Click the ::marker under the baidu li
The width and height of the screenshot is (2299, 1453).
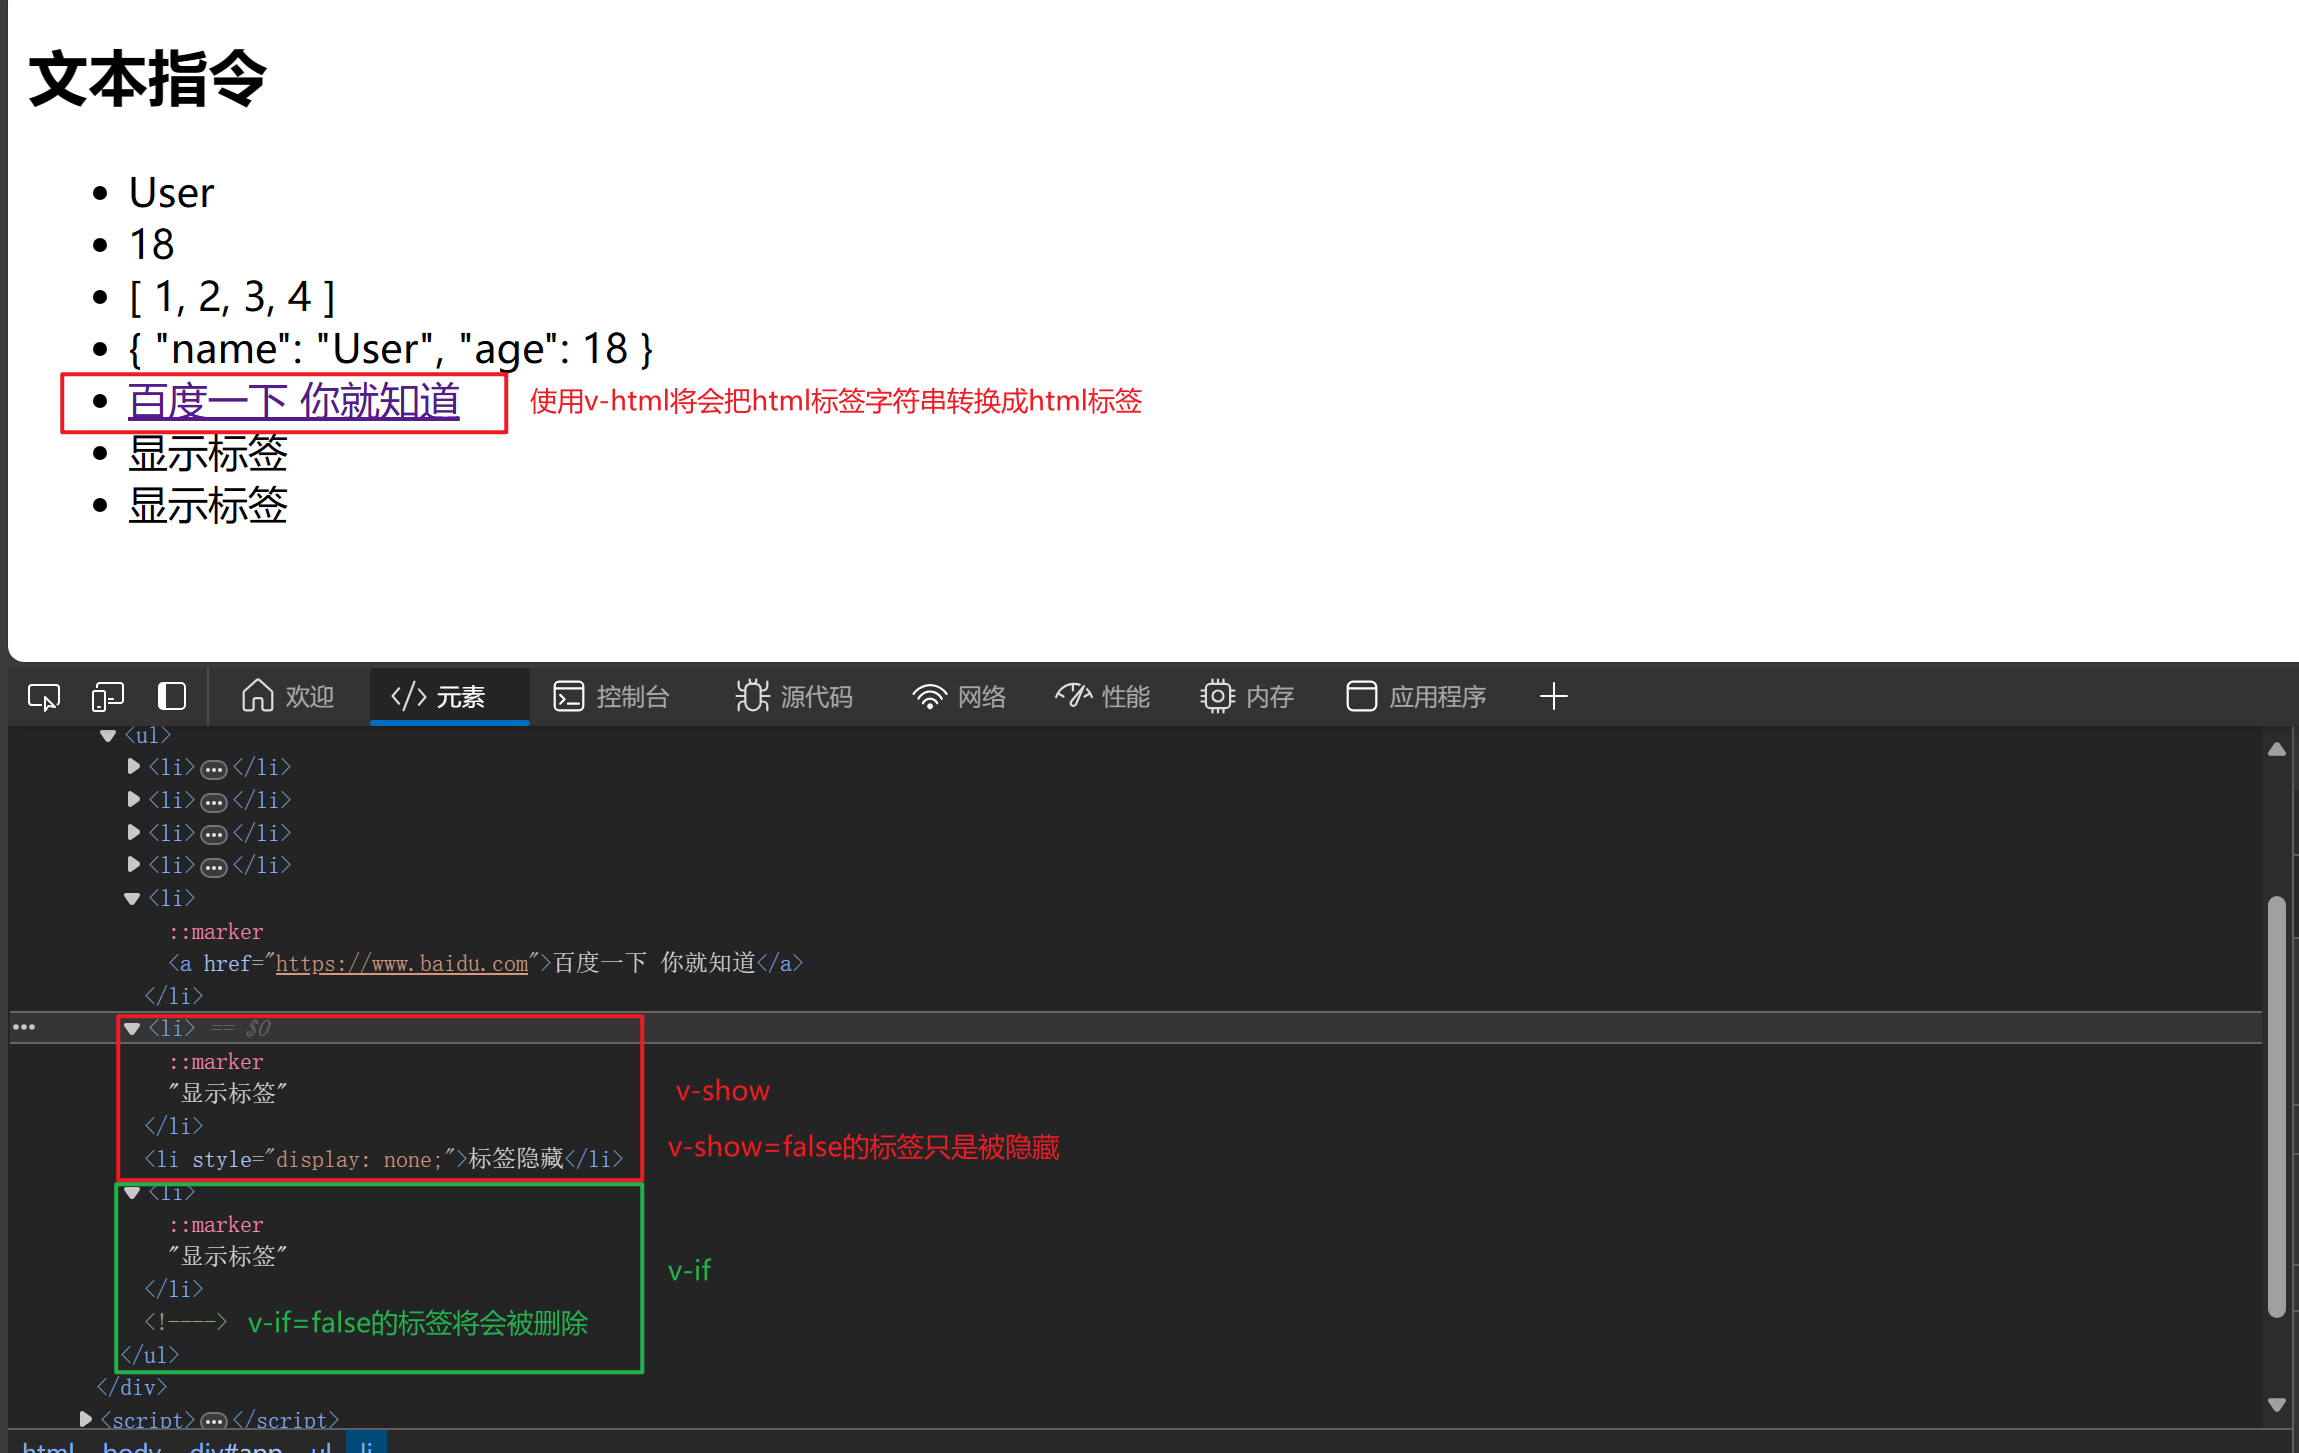click(216, 932)
